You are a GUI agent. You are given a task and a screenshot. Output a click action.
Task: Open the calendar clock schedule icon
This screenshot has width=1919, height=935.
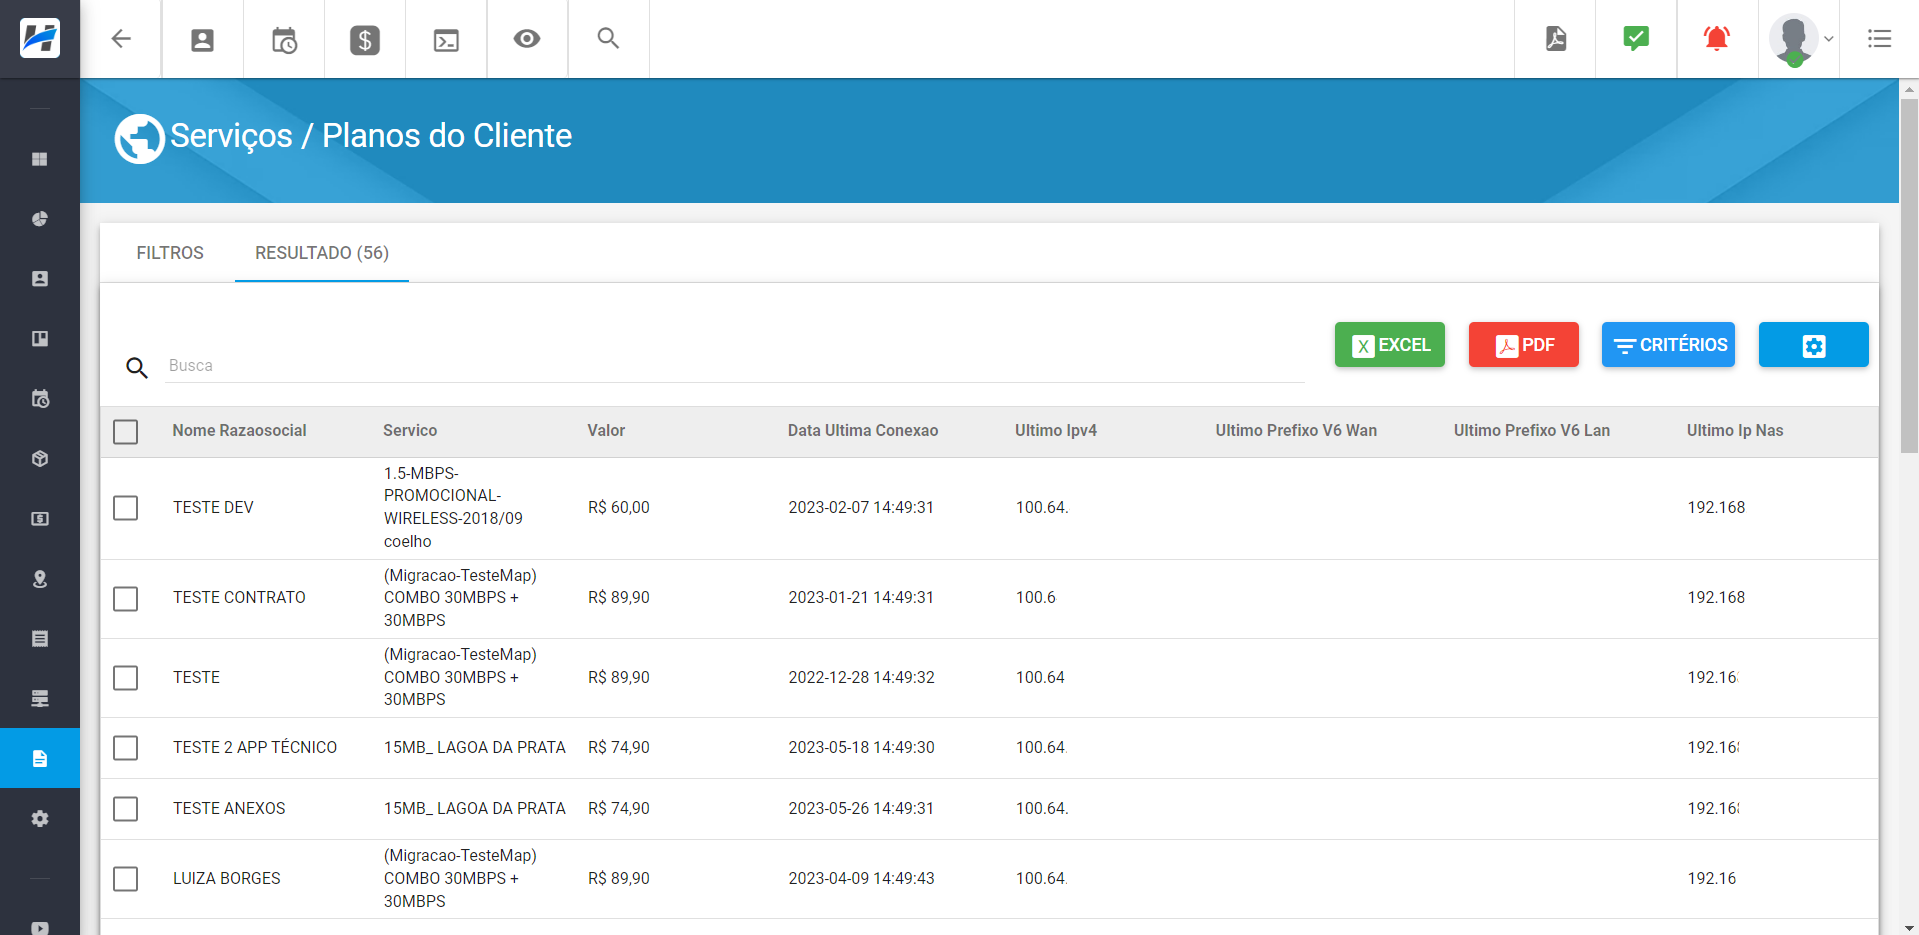pyautogui.click(x=284, y=40)
